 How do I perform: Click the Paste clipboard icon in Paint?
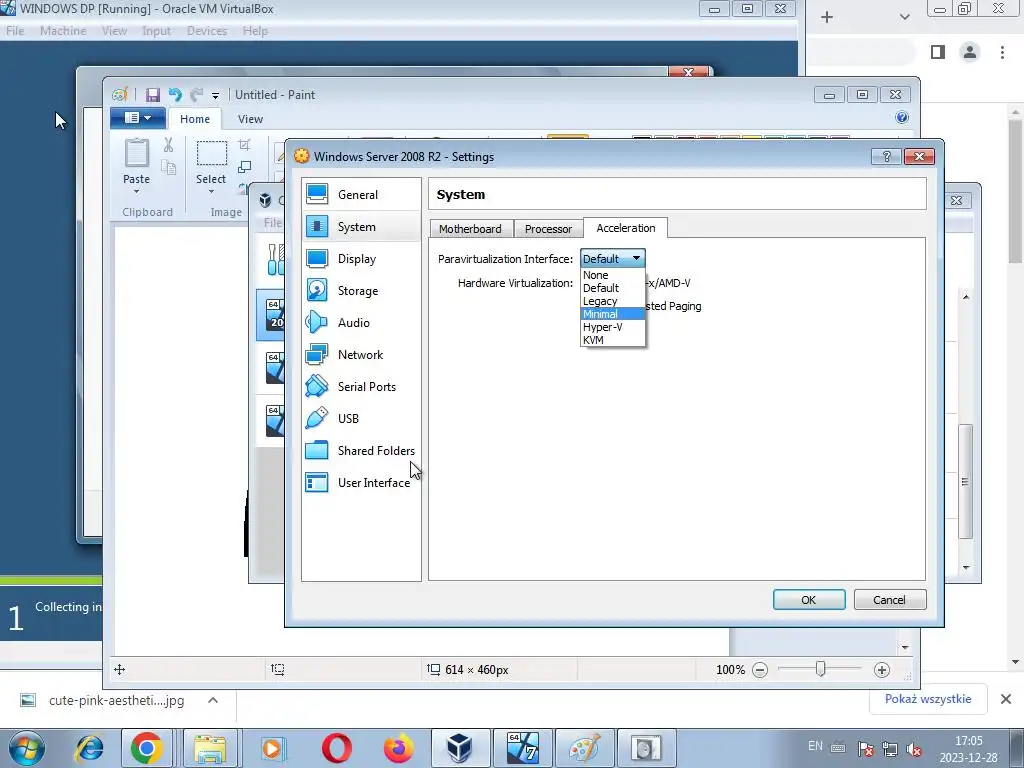(x=136, y=153)
